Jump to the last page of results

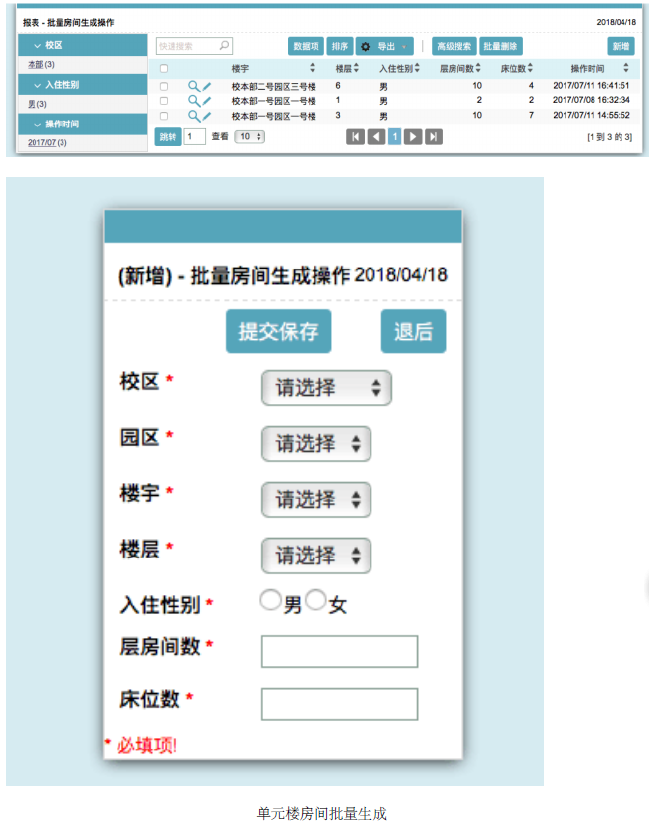433,136
